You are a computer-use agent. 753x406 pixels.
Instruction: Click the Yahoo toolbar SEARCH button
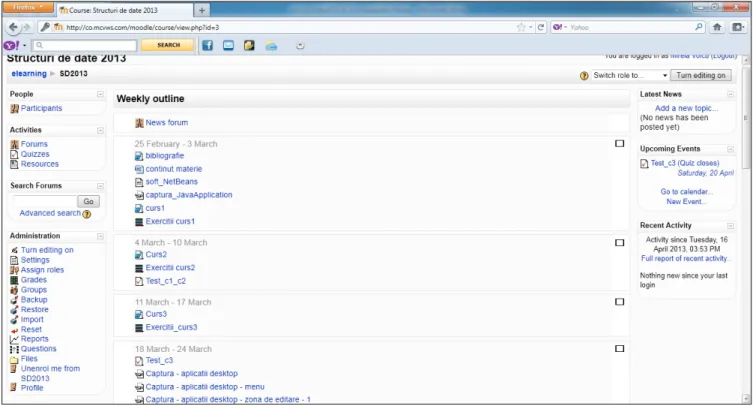tap(168, 45)
